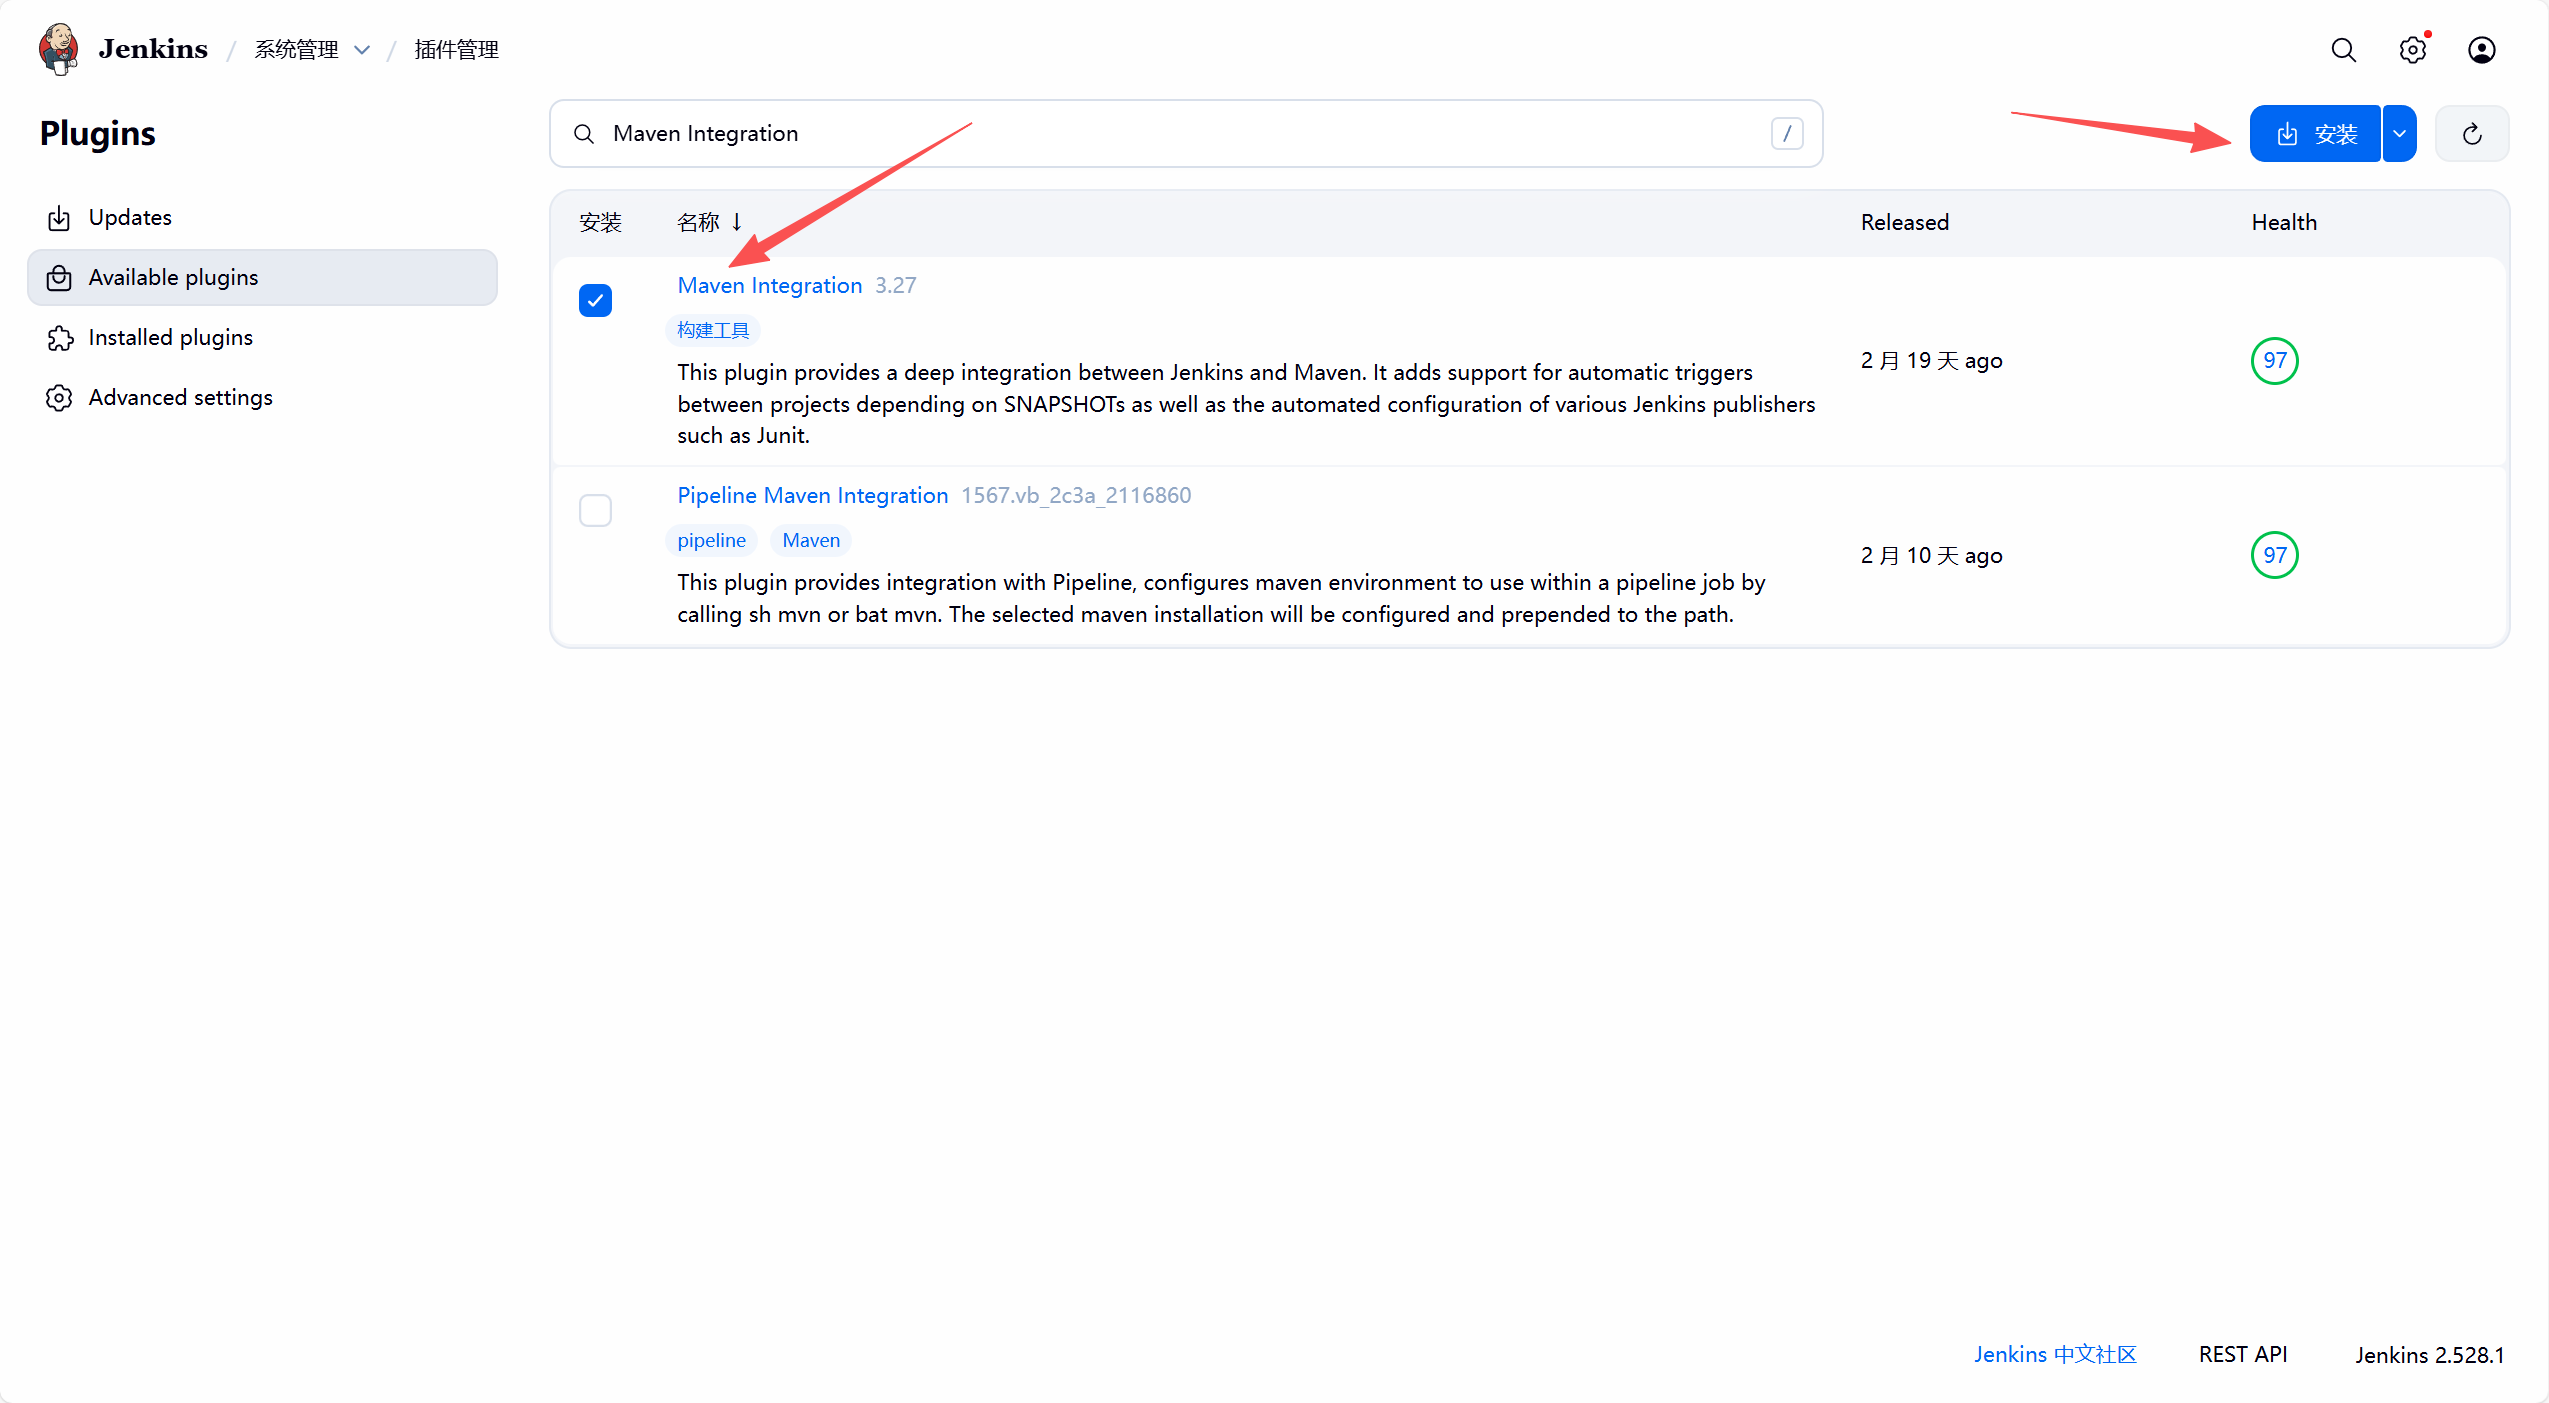Viewport: 2549px width, 1403px height.
Task: Click Pipeline Maven Integration health score badge
Action: pos(2274,555)
